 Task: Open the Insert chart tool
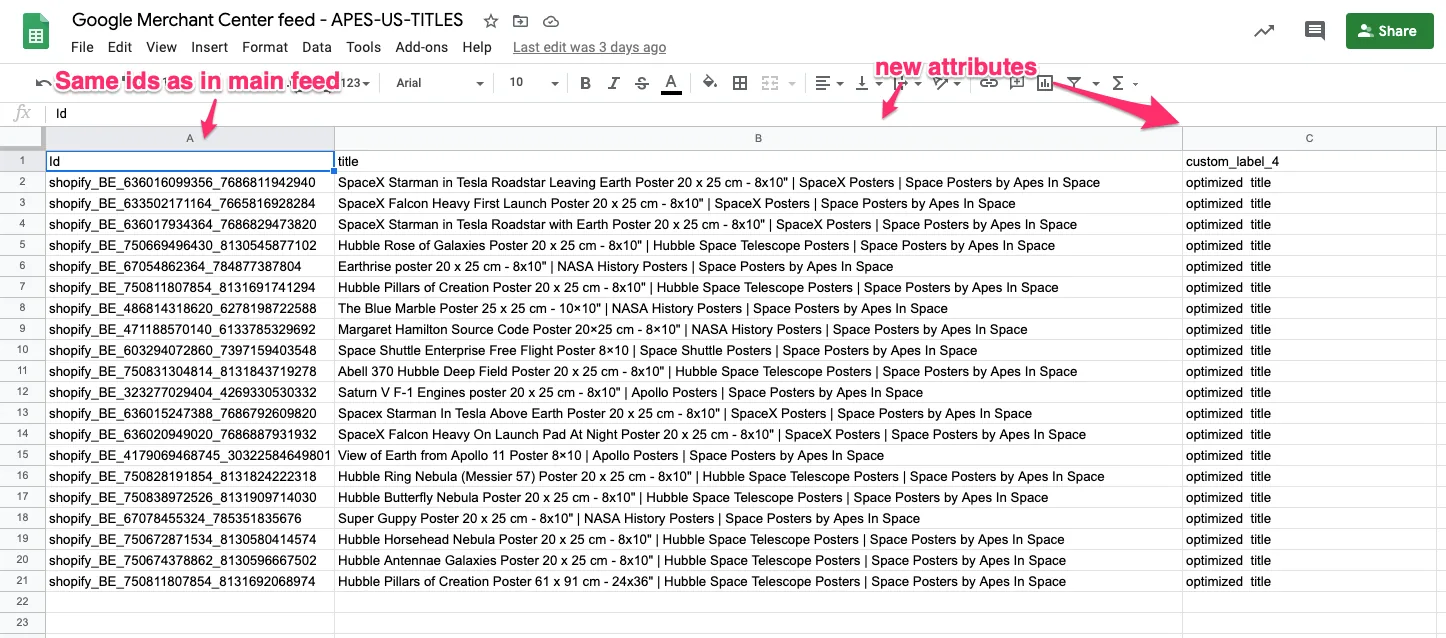pyautogui.click(x=1045, y=83)
